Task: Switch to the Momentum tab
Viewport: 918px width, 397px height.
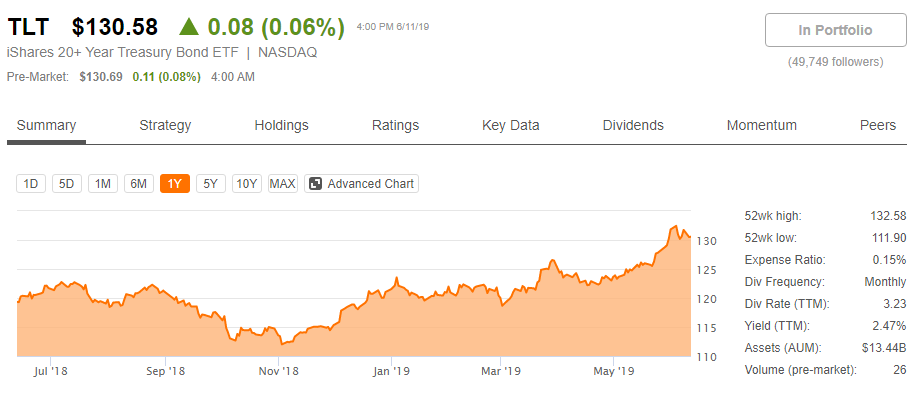Action: click(x=761, y=125)
